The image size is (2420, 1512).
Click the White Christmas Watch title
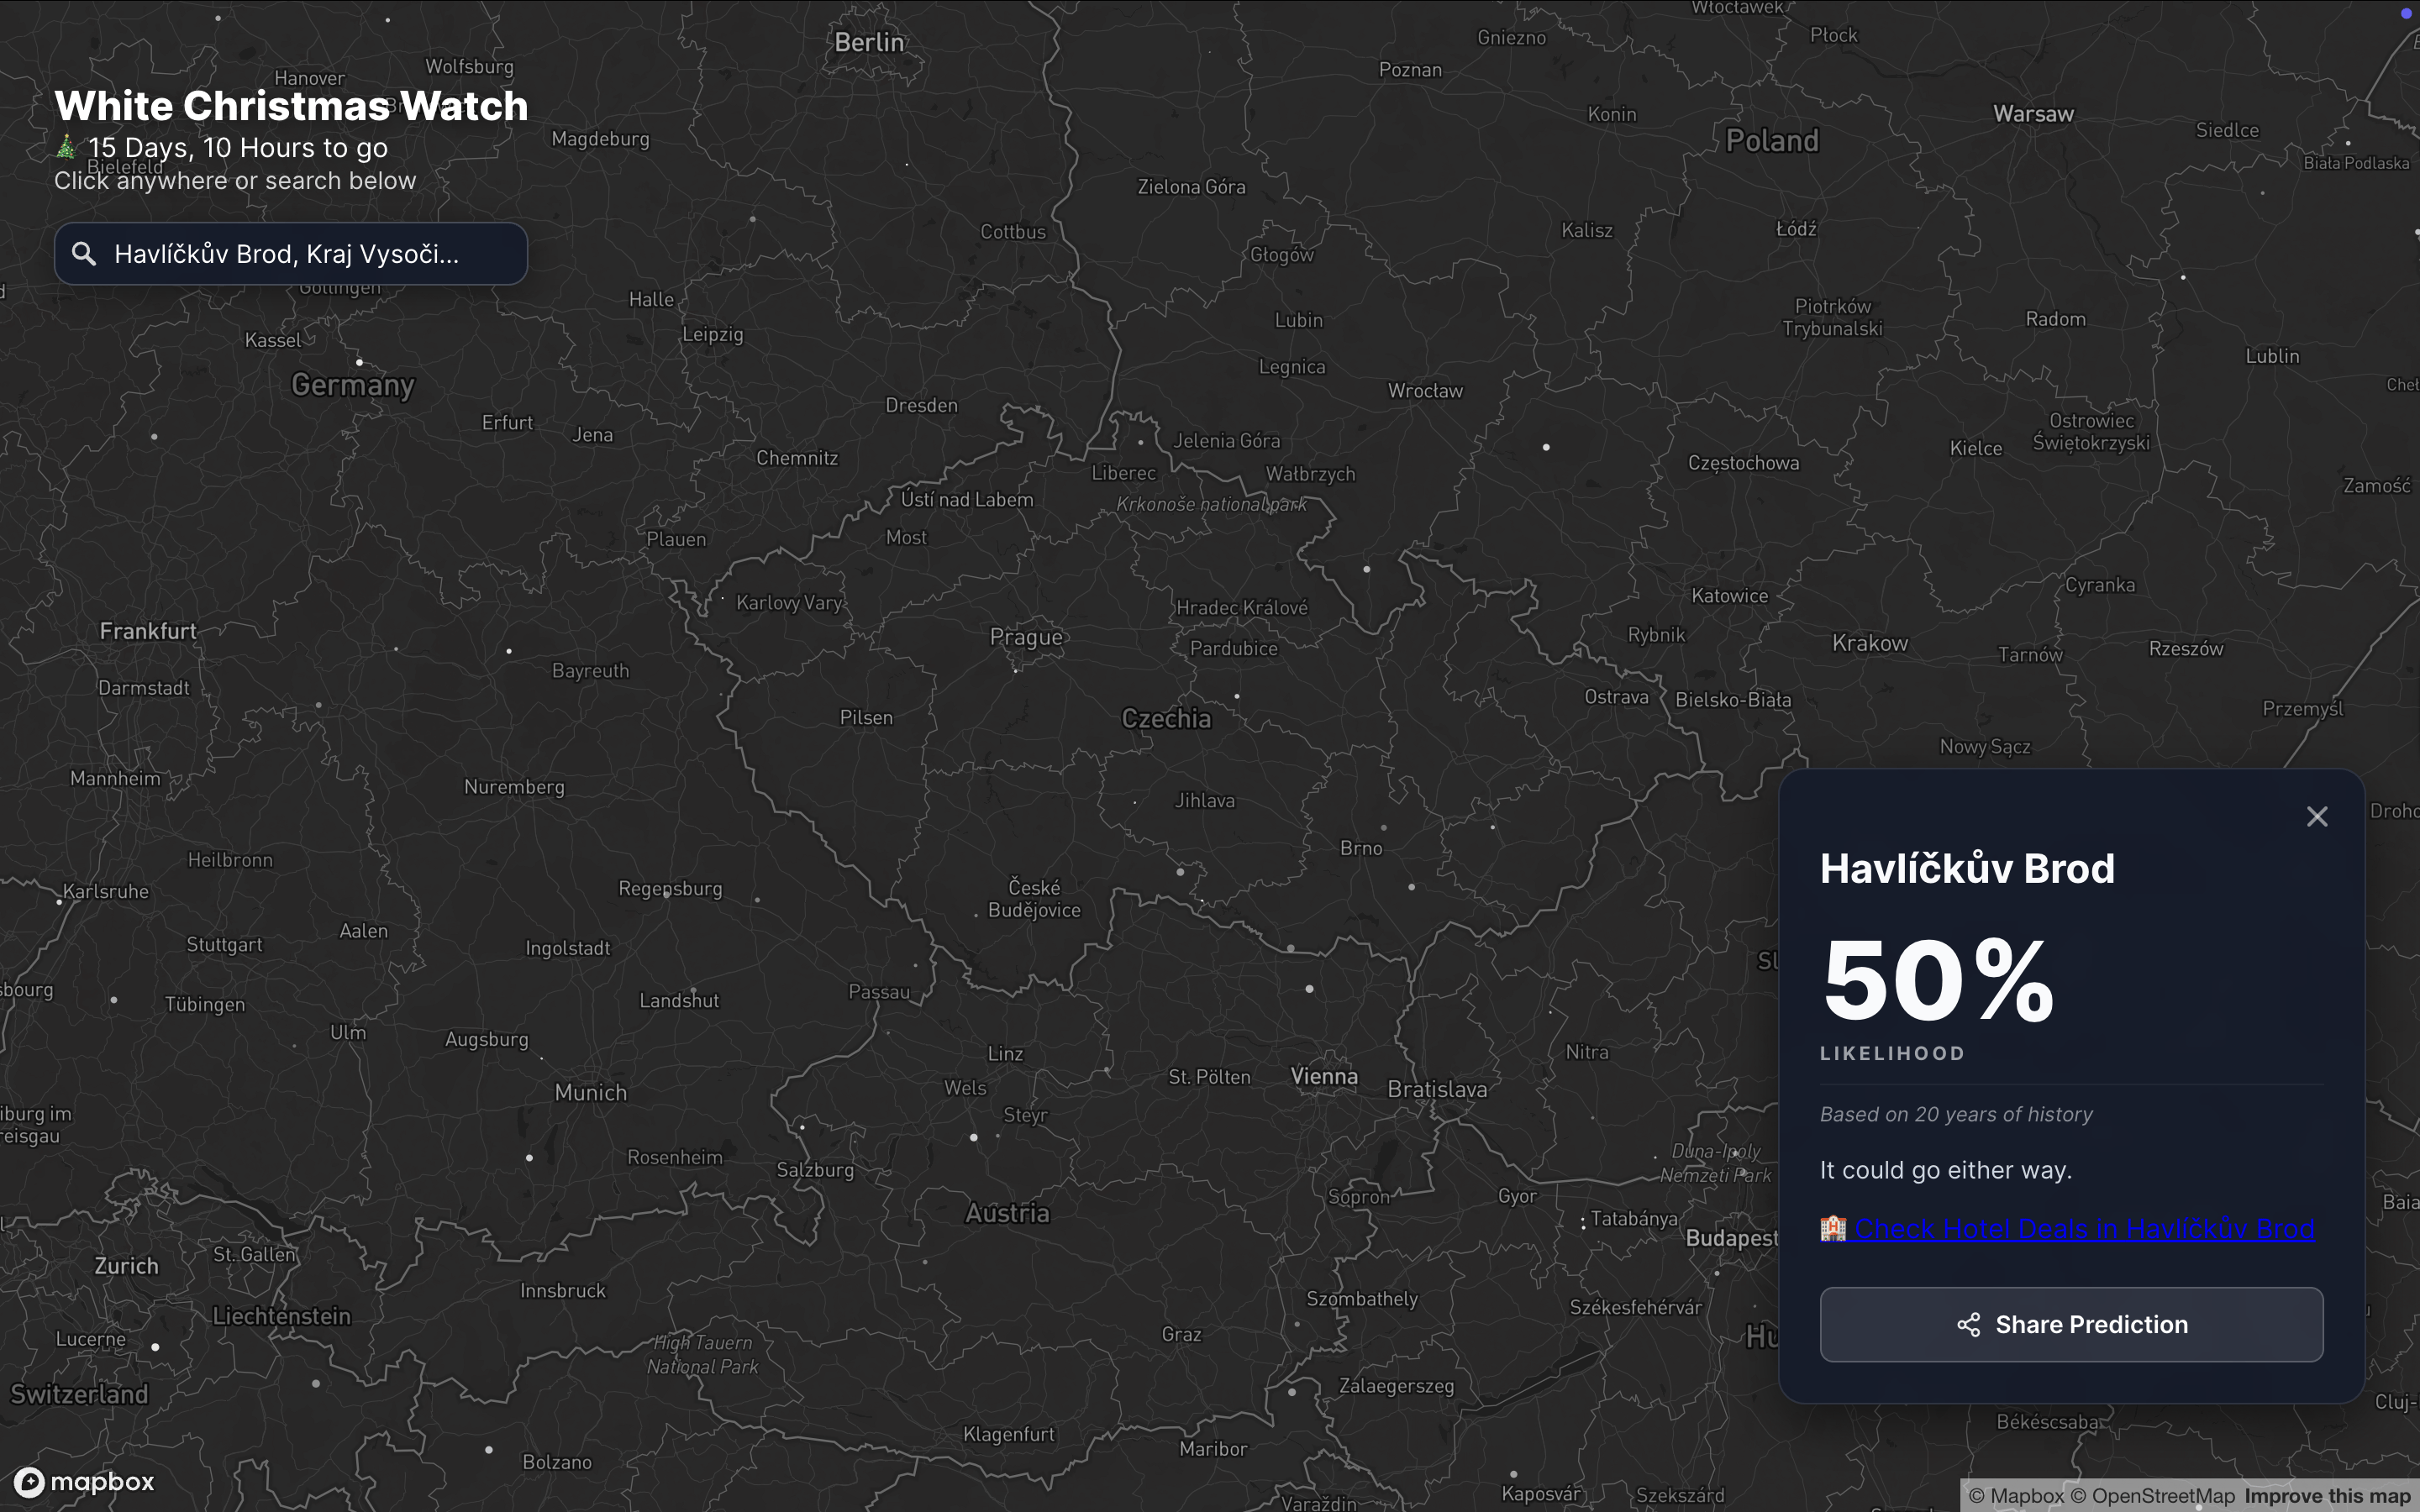(291, 106)
